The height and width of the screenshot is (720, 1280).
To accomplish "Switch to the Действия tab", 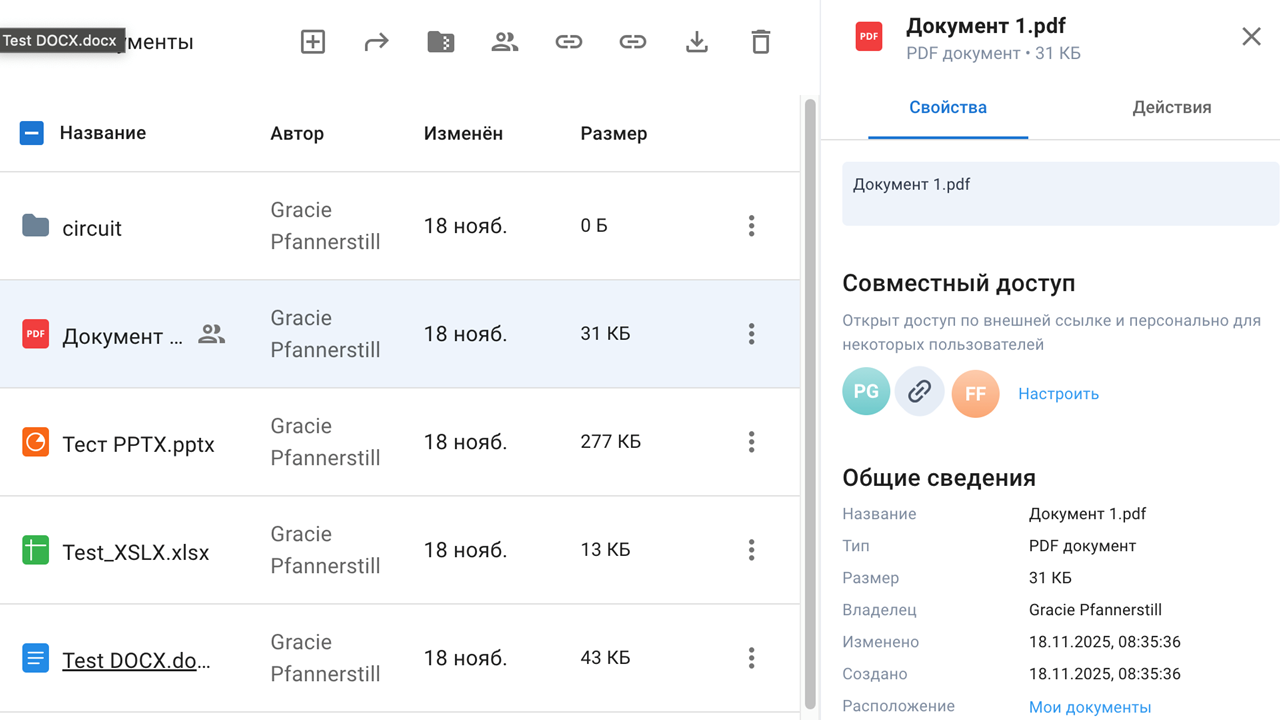I will (x=1171, y=107).
